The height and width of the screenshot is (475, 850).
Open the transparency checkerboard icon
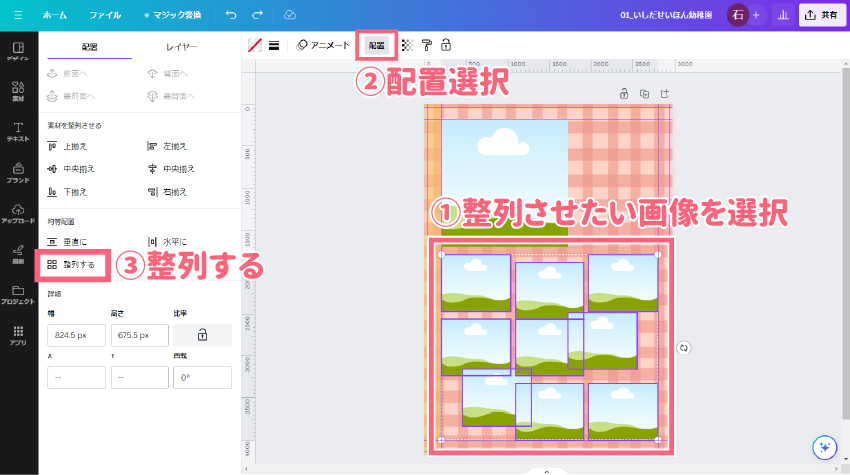[x=407, y=46]
